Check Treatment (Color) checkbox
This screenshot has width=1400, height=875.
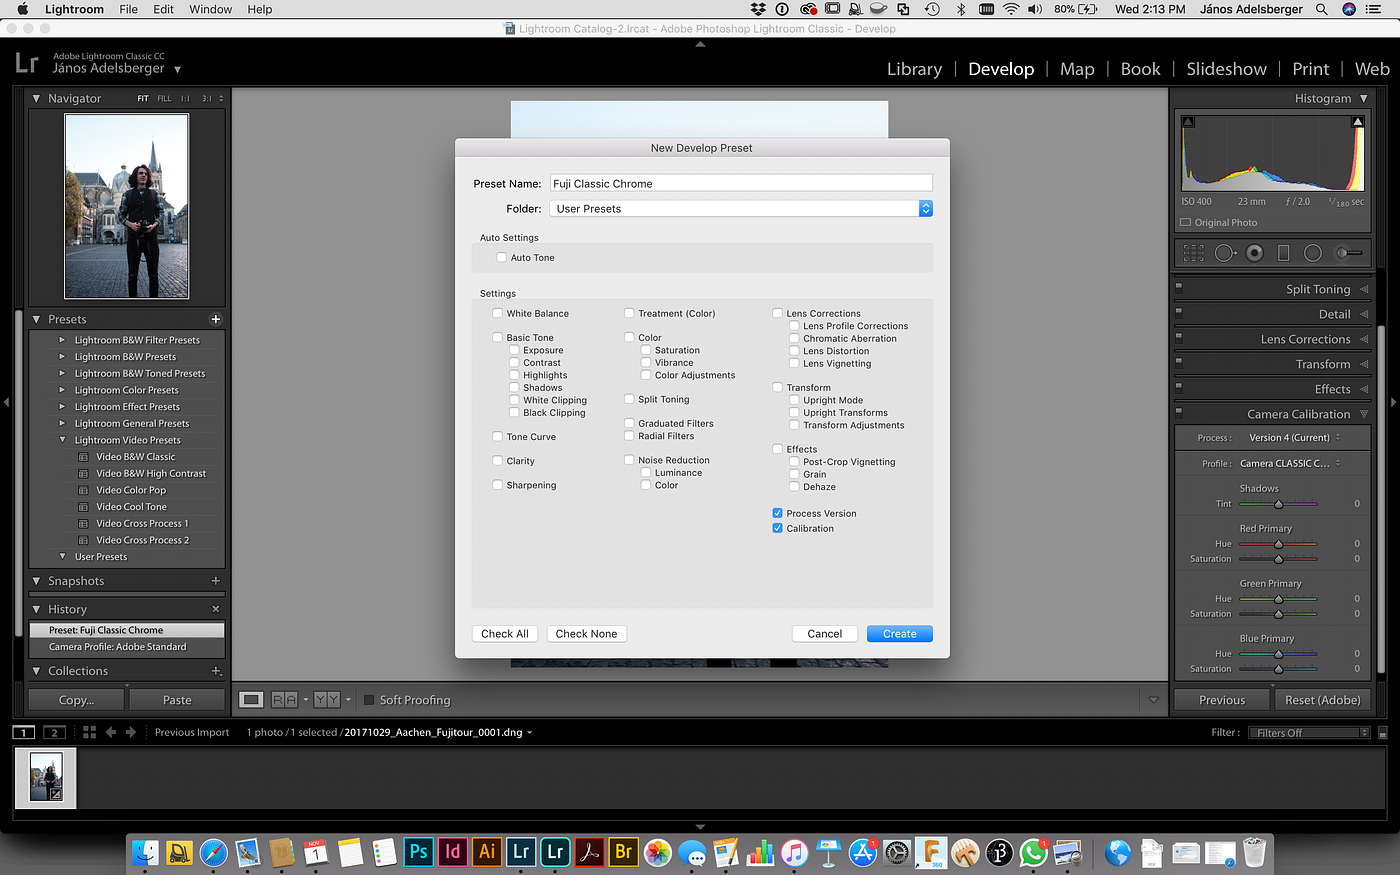click(x=629, y=313)
